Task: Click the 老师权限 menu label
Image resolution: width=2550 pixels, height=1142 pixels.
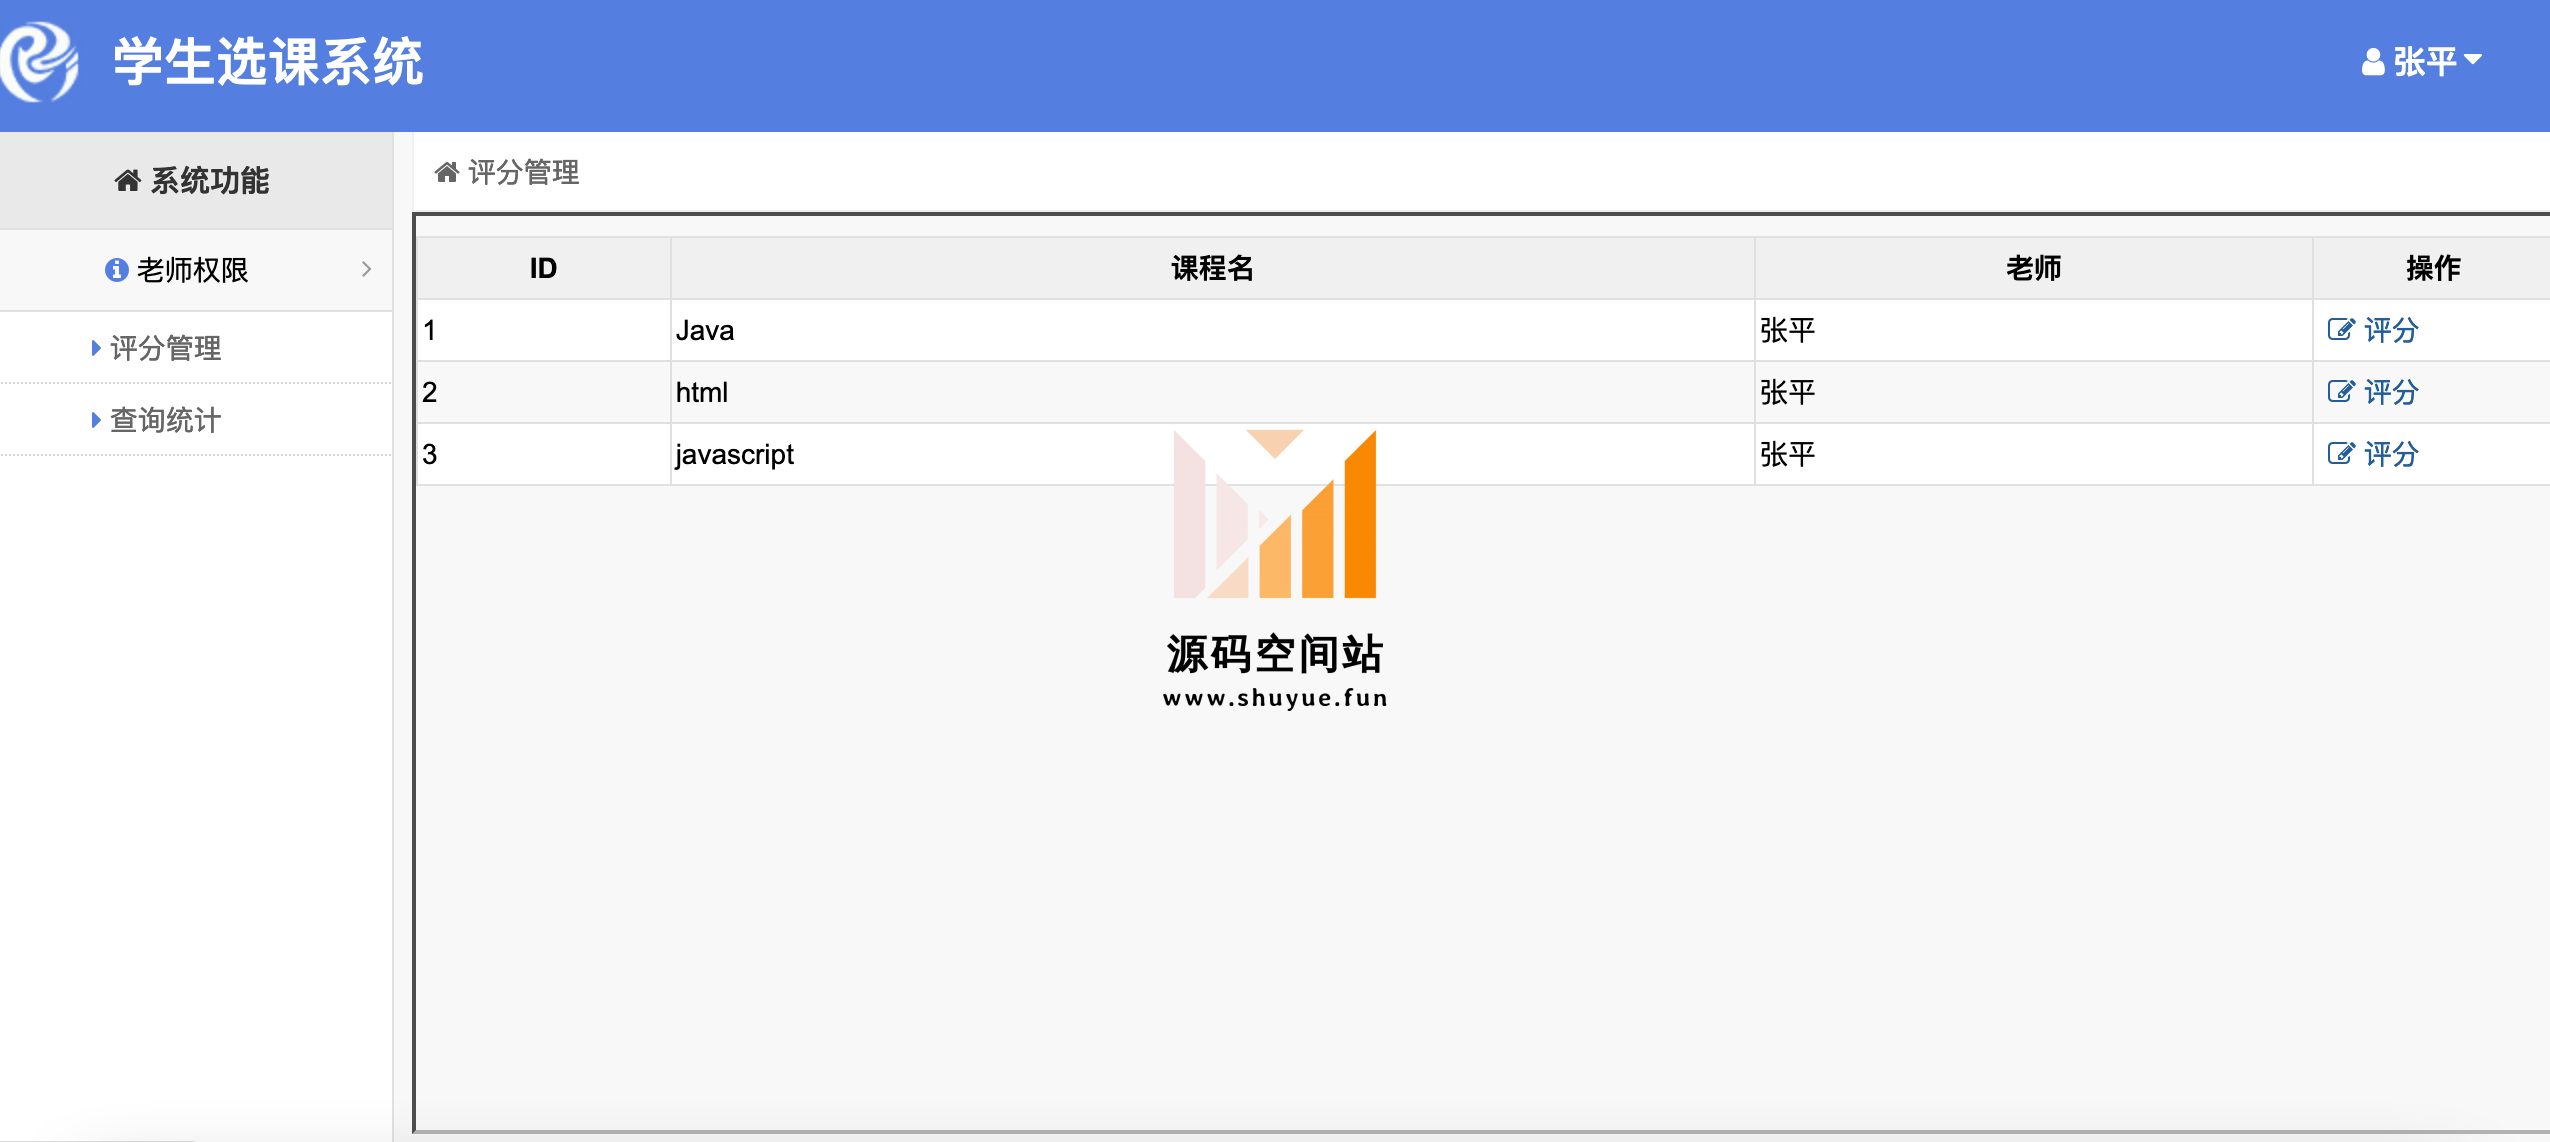Action: [x=192, y=269]
